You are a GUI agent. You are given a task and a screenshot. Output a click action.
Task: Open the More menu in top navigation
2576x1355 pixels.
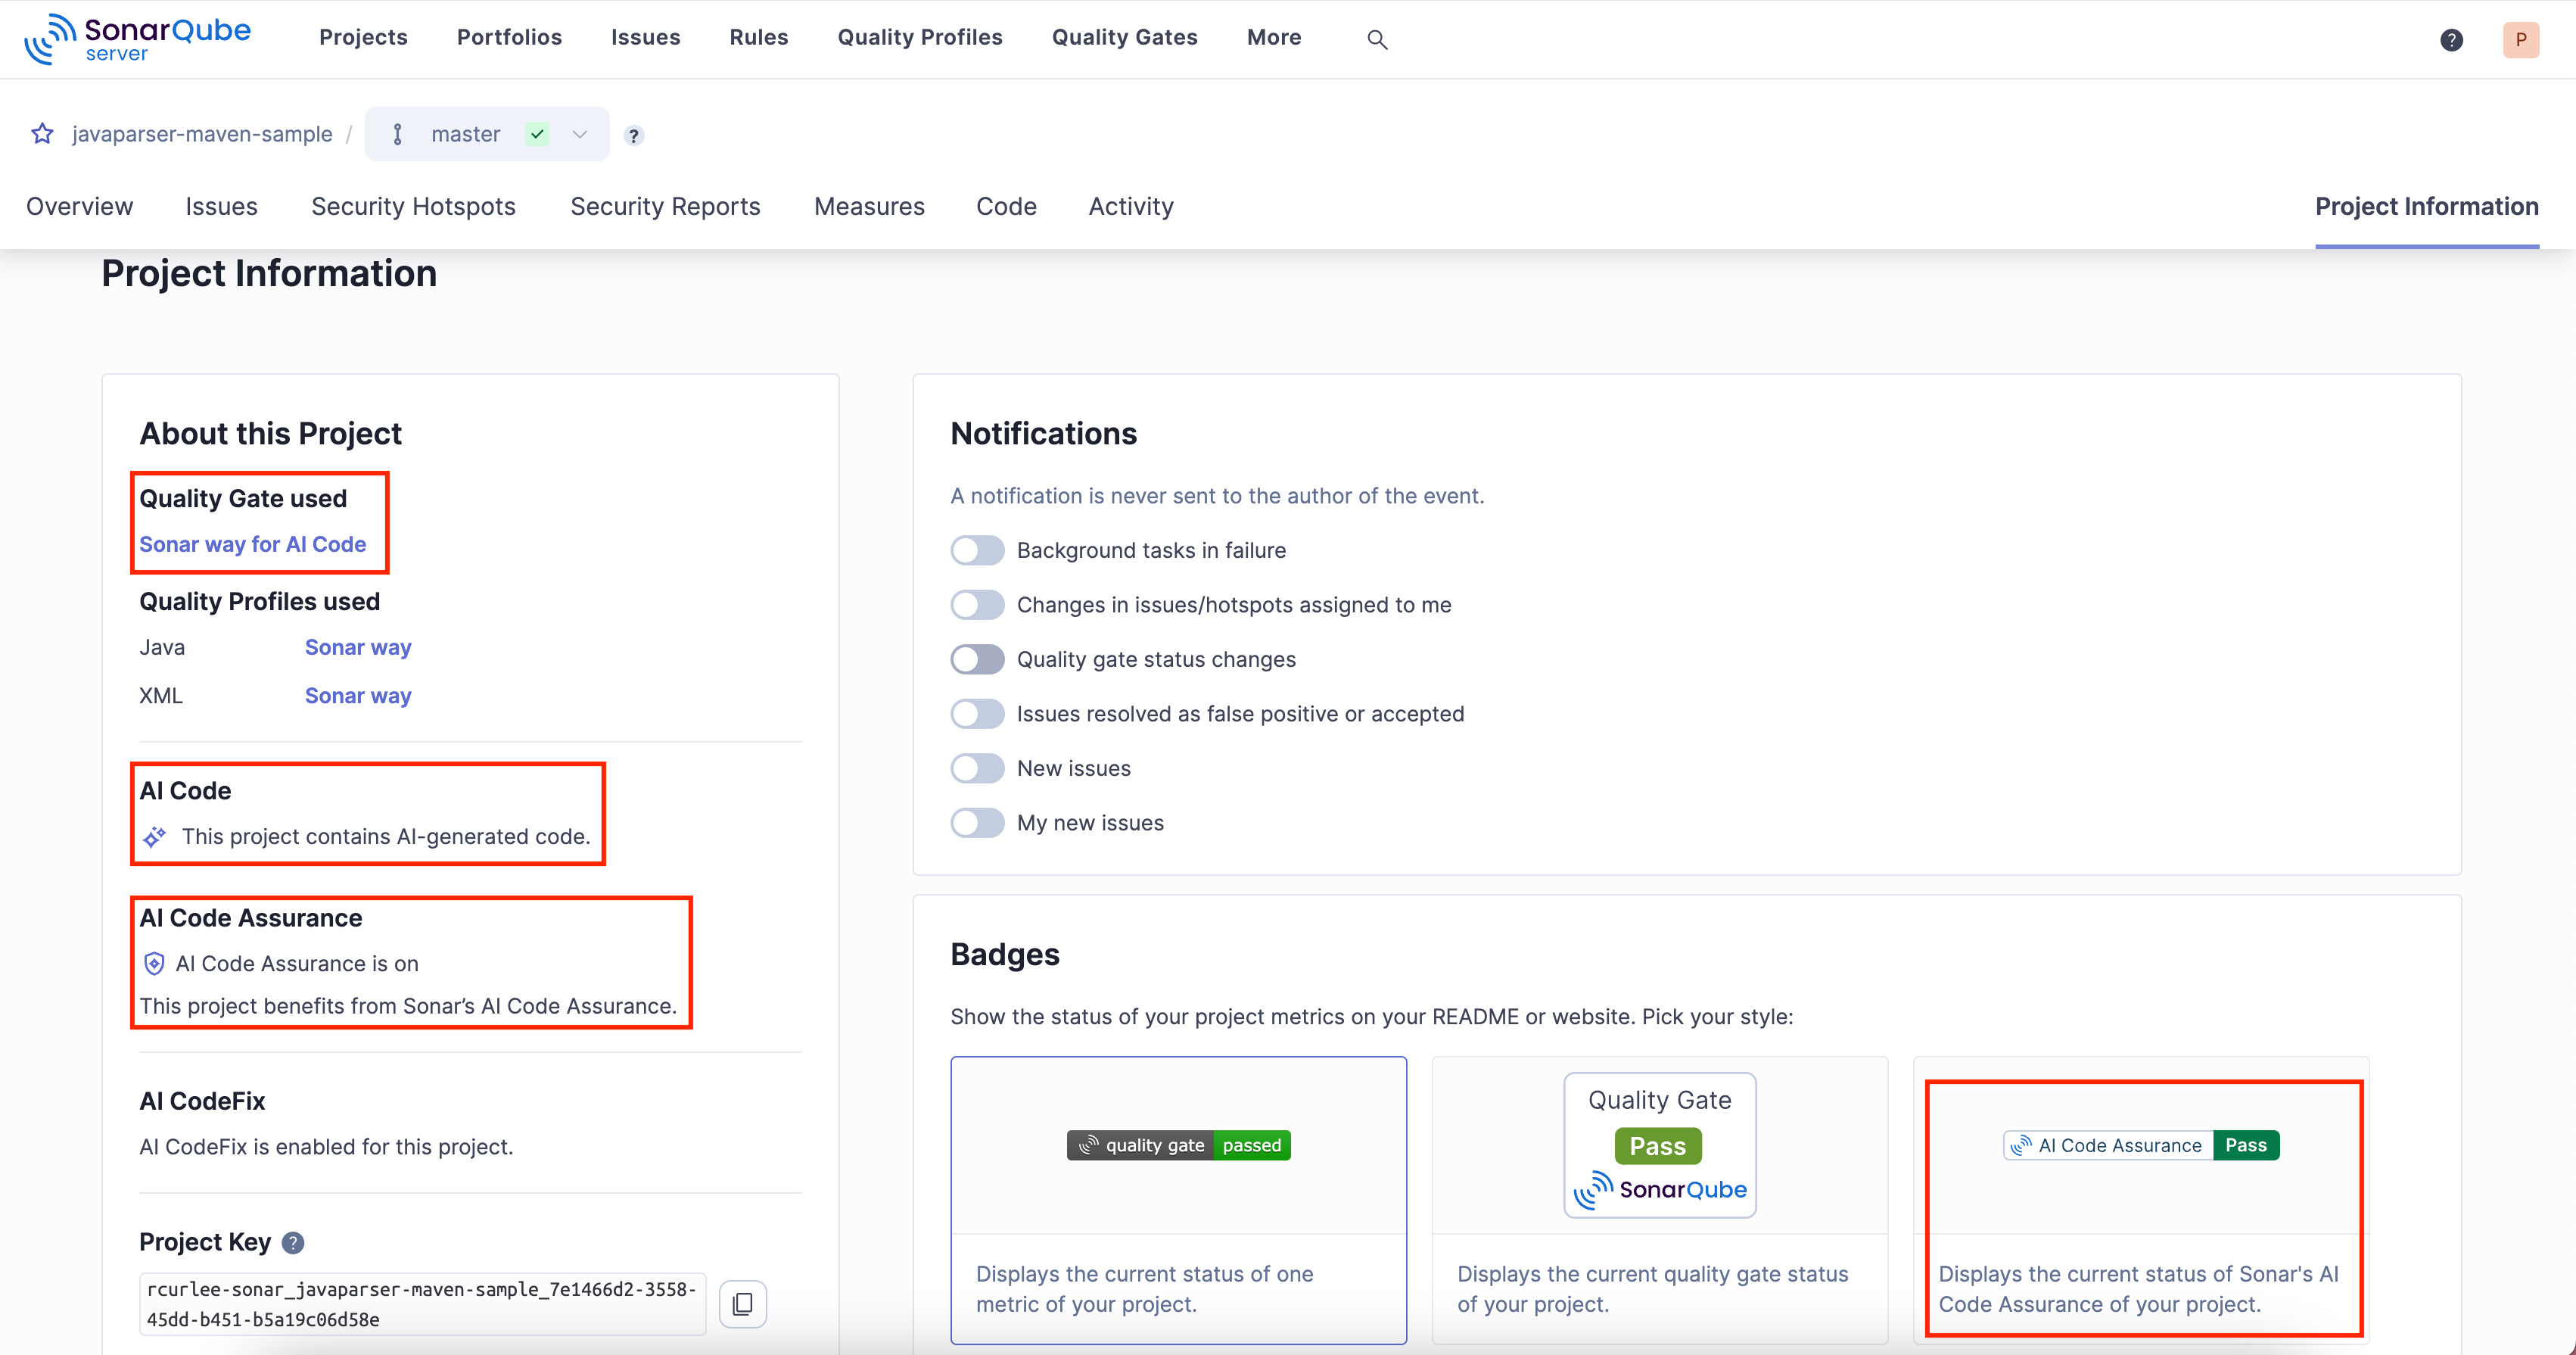(x=1273, y=37)
